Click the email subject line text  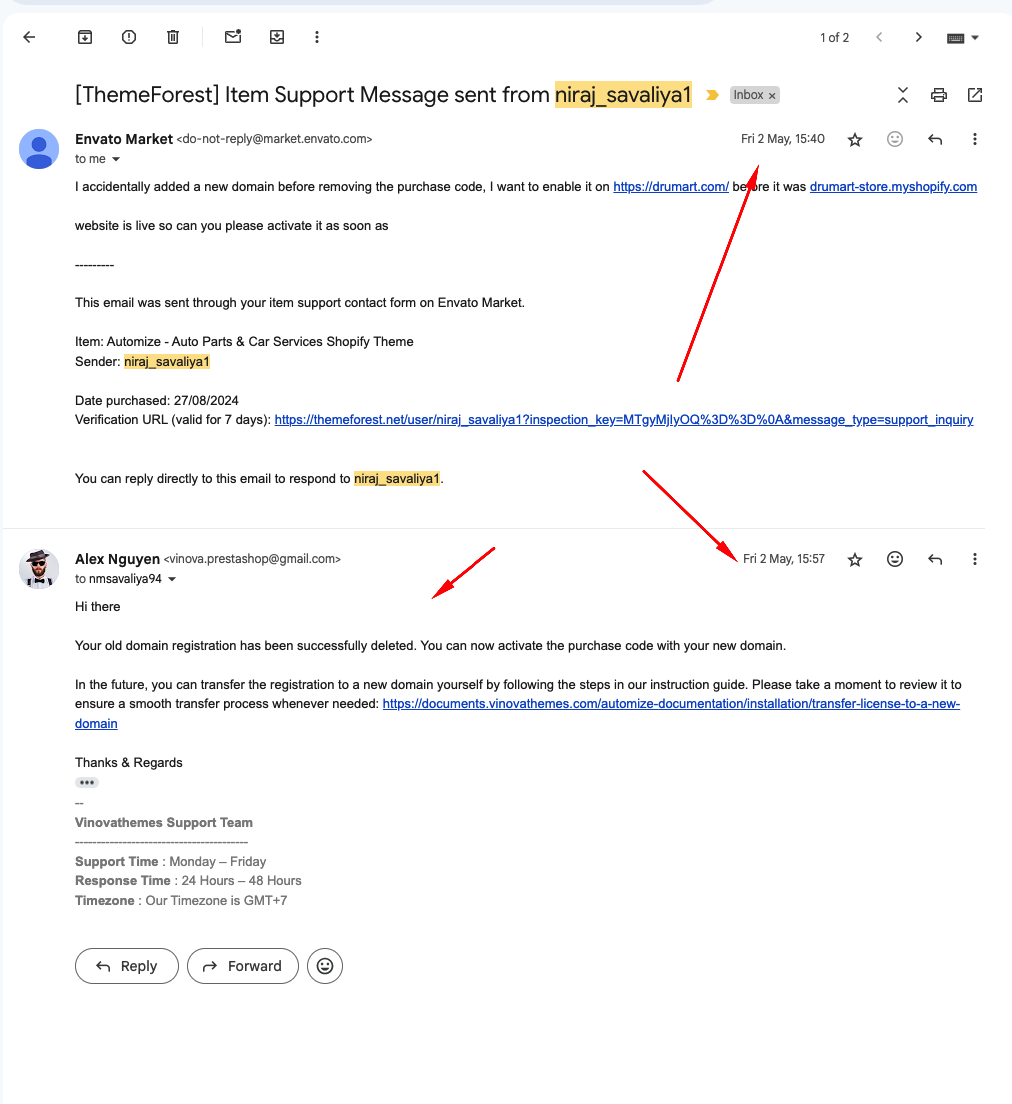(383, 95)
